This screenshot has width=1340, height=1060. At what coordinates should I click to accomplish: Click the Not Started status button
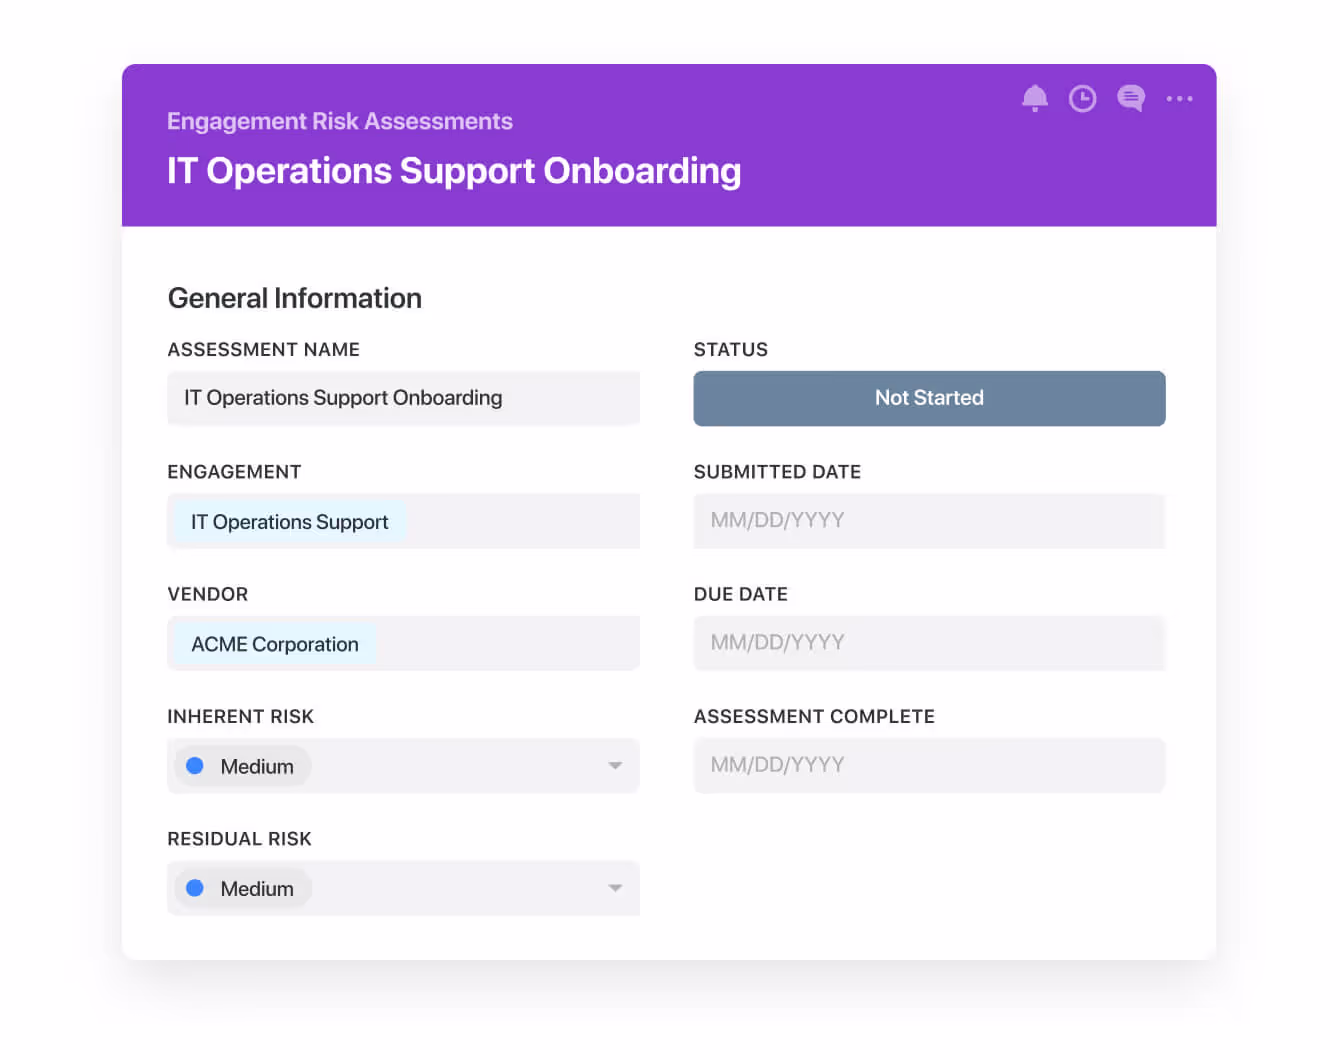(x=929, y=398)
